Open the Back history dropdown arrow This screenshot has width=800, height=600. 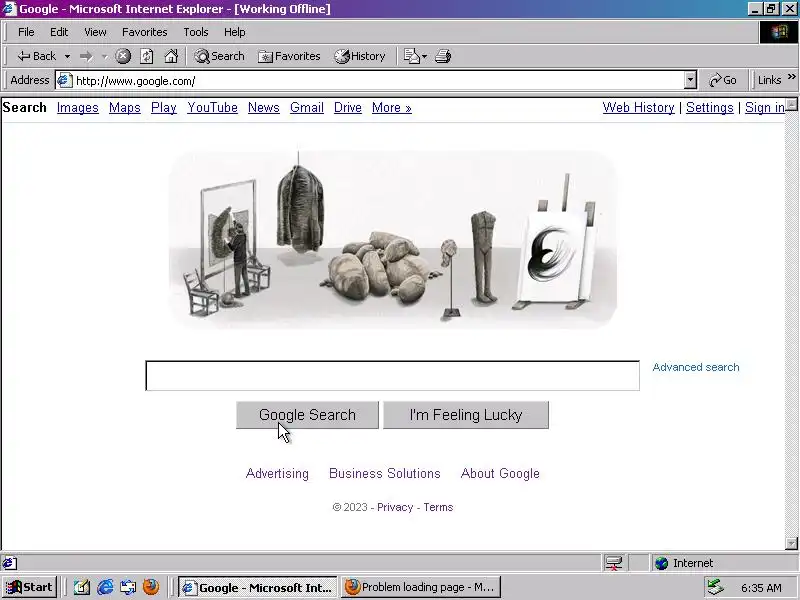[x=67, y=57]
